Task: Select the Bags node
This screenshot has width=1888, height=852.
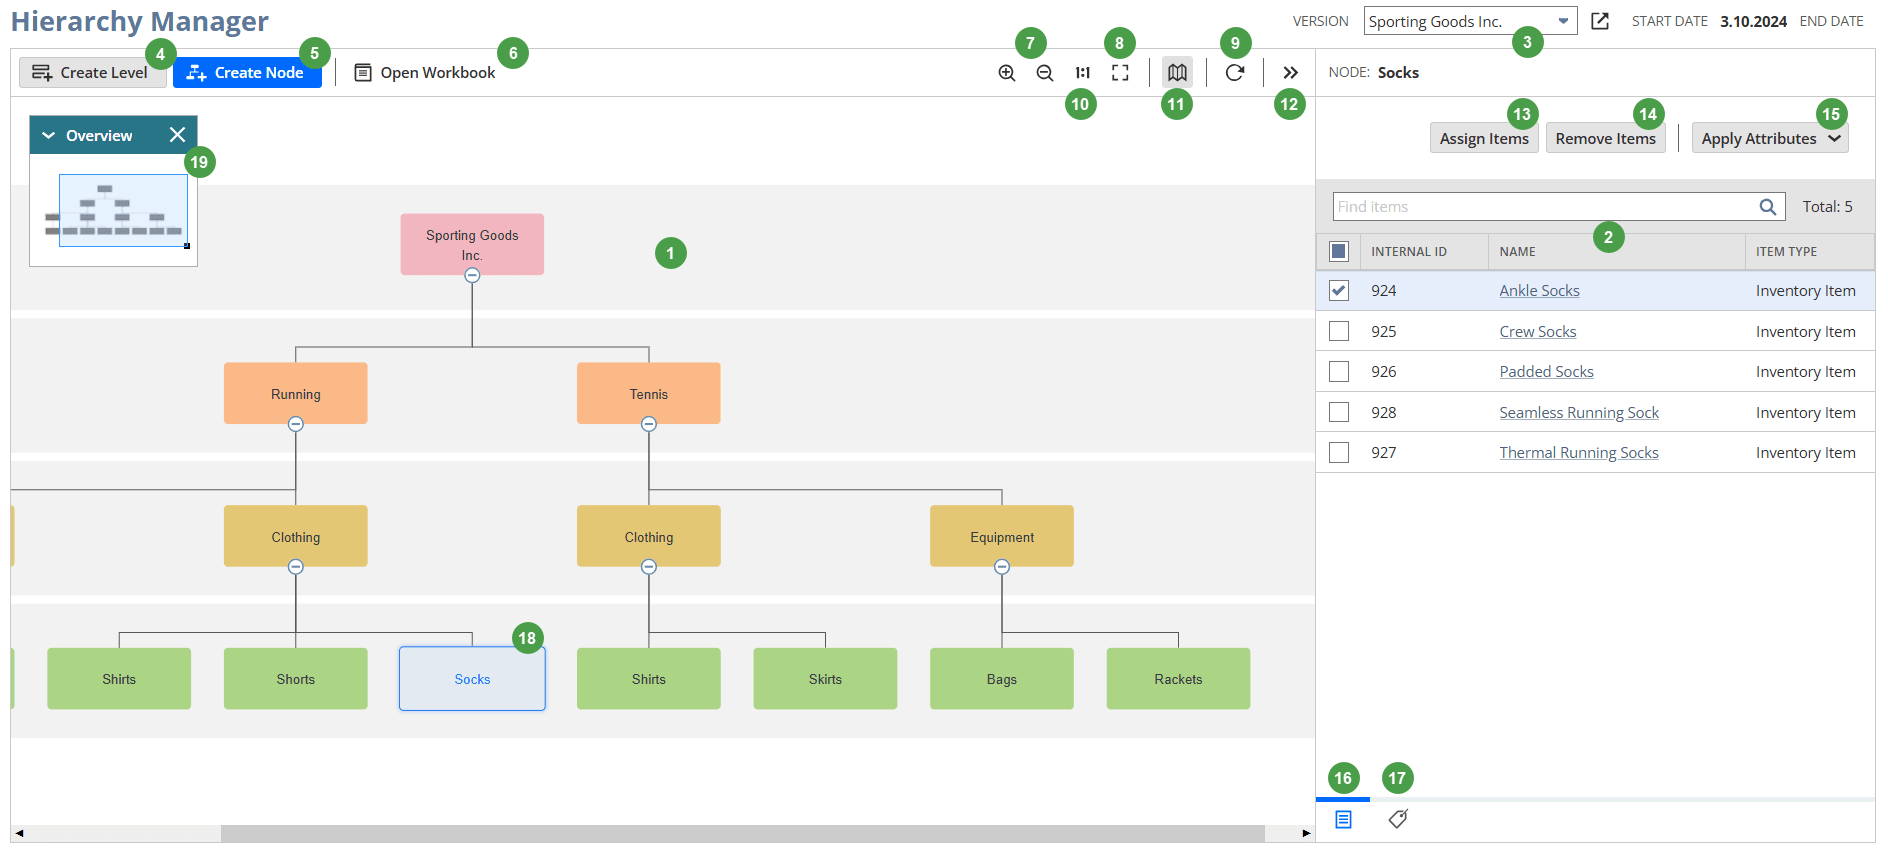Action: [1002, 679]
